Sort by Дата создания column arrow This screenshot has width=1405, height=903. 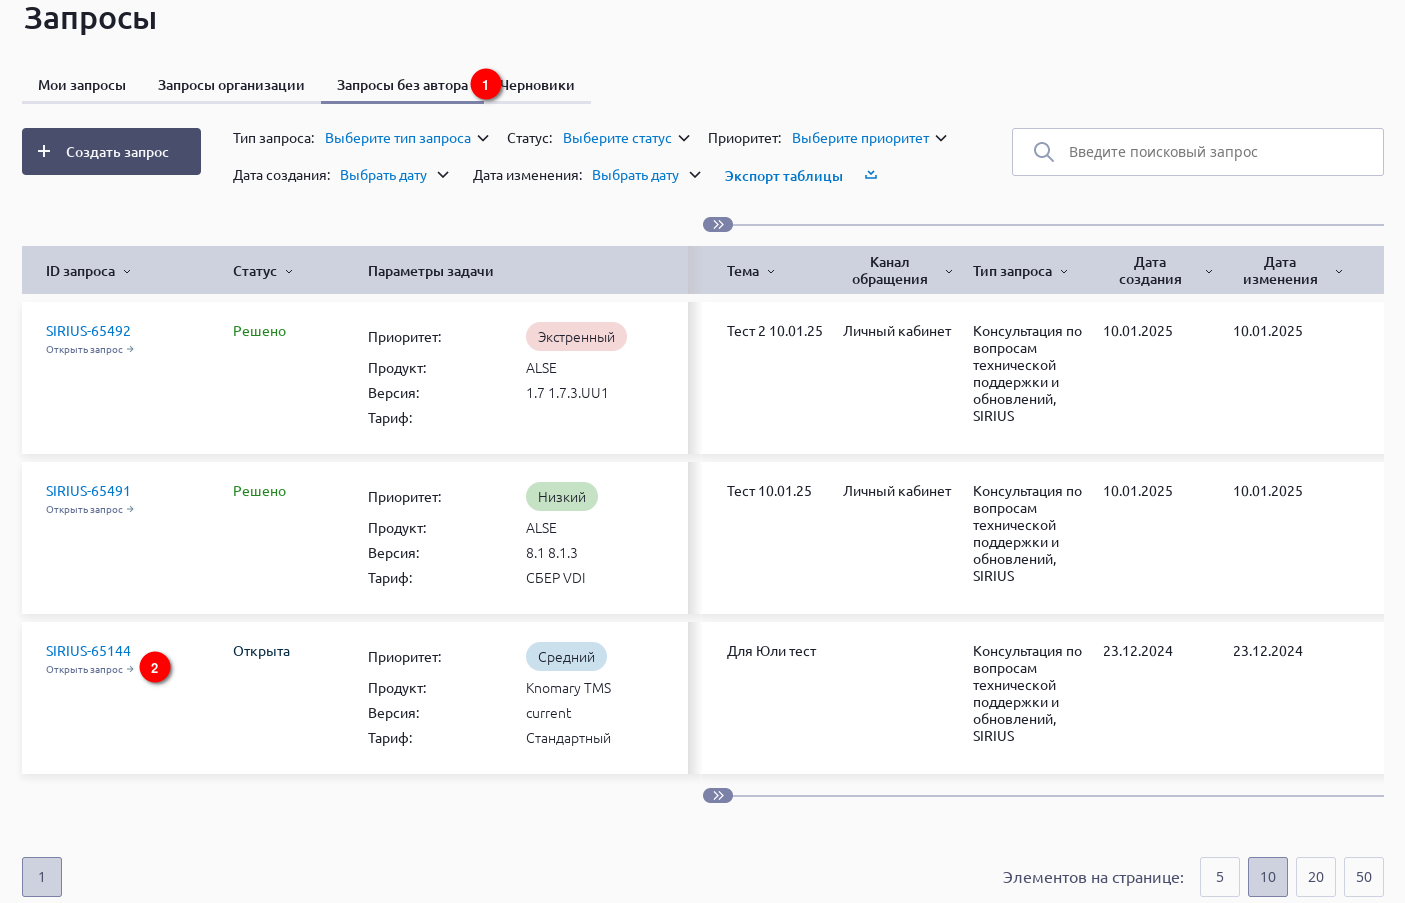pyautogui.click(x=1208, y=272)
